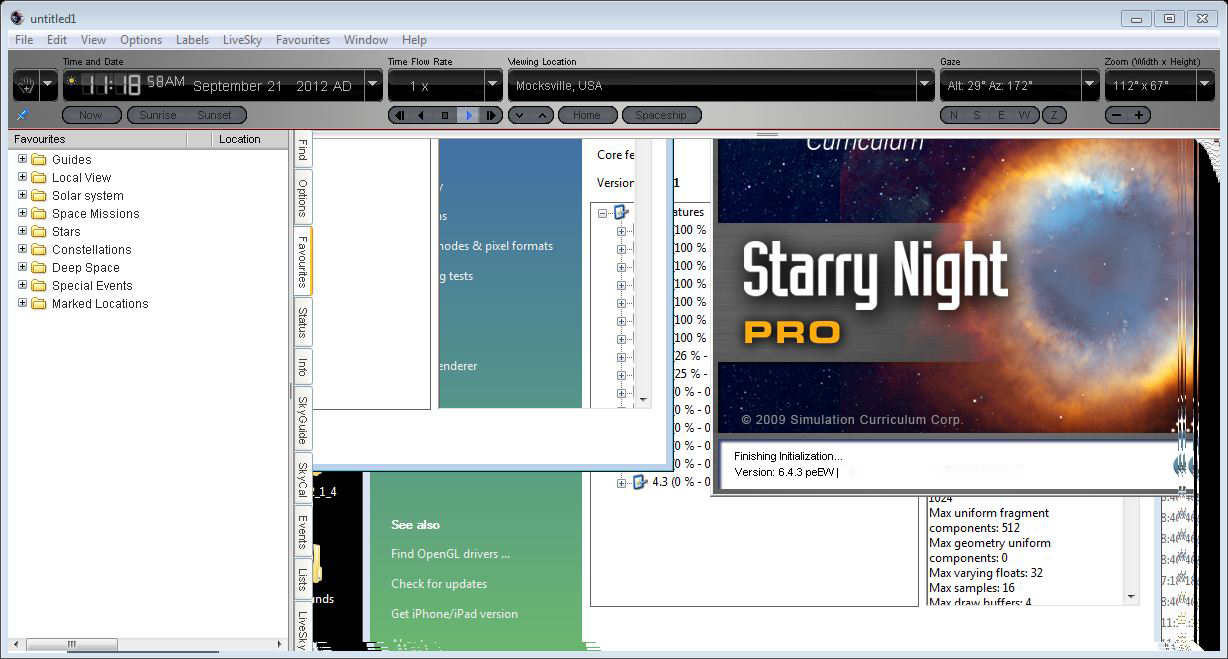Image resolution: width=1228 pixels, height=659 pixels.
Task: Click the Now time button
Action: click(x=91, y=115)
